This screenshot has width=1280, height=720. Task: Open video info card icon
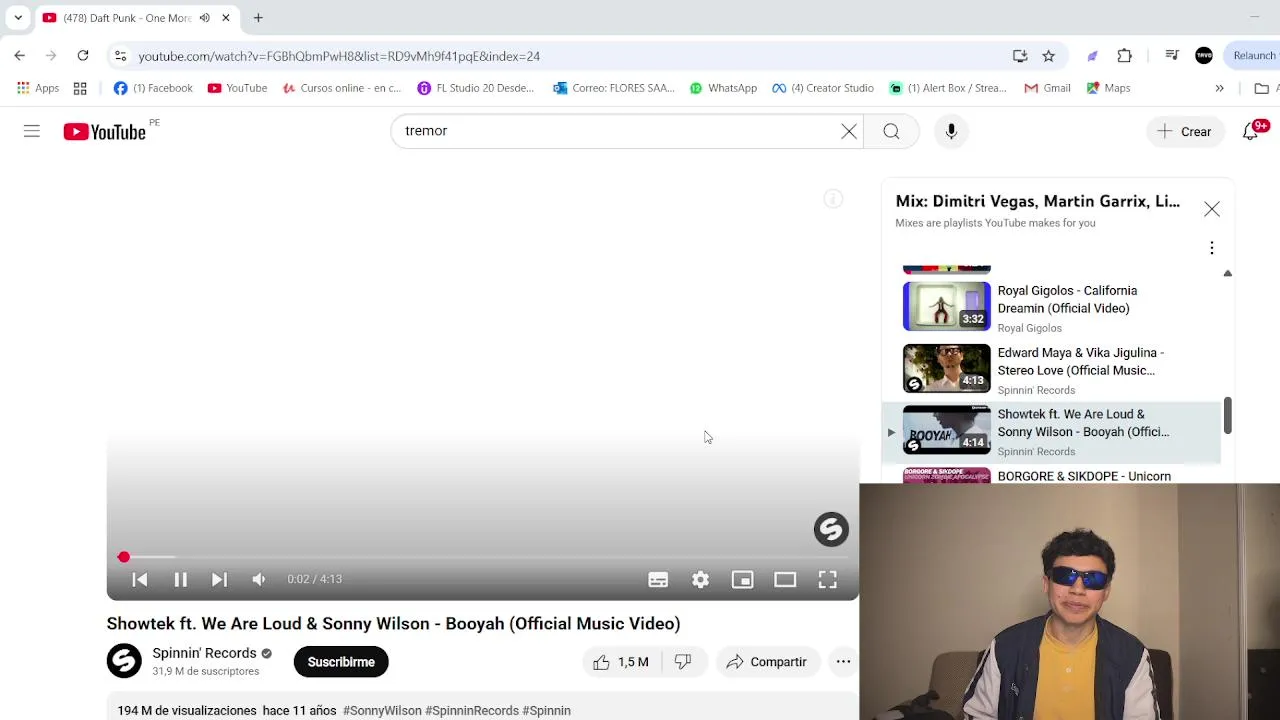(833, 199)
